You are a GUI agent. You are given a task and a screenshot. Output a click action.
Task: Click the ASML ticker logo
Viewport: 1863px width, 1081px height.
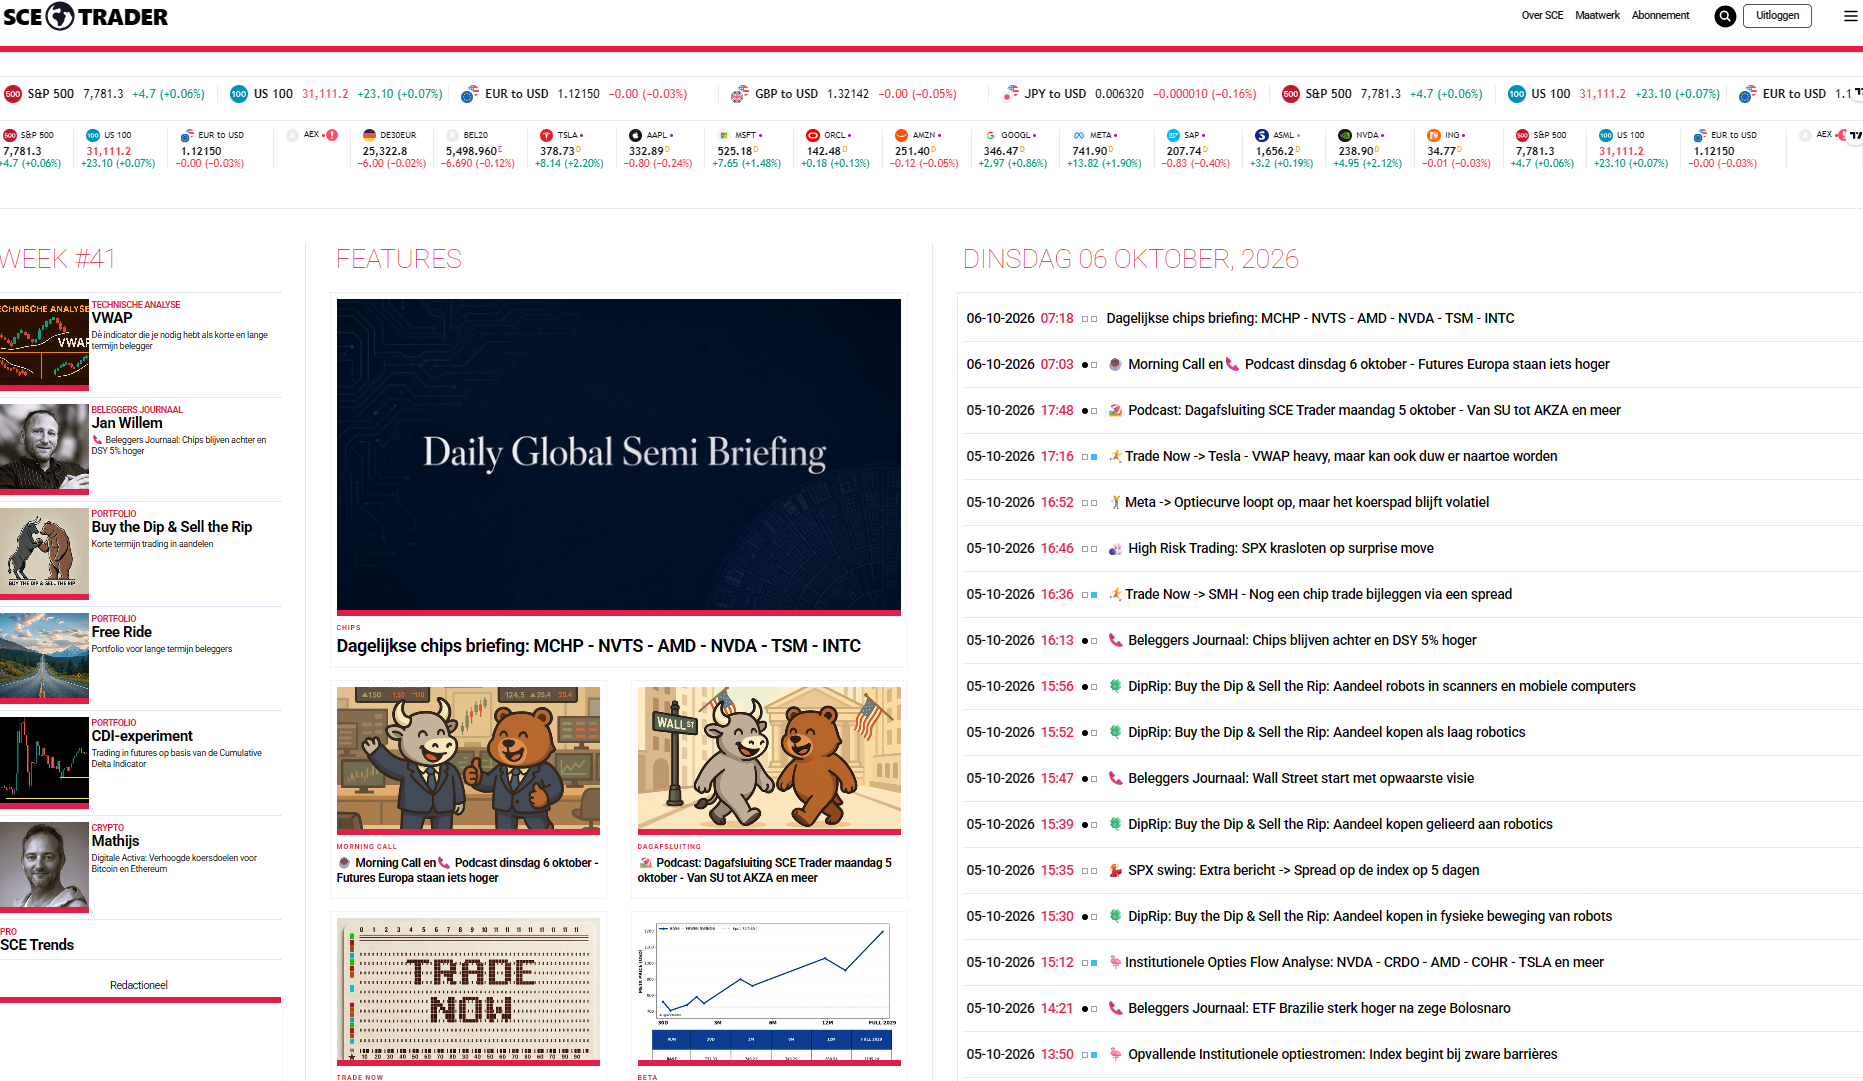(1262, 135)
